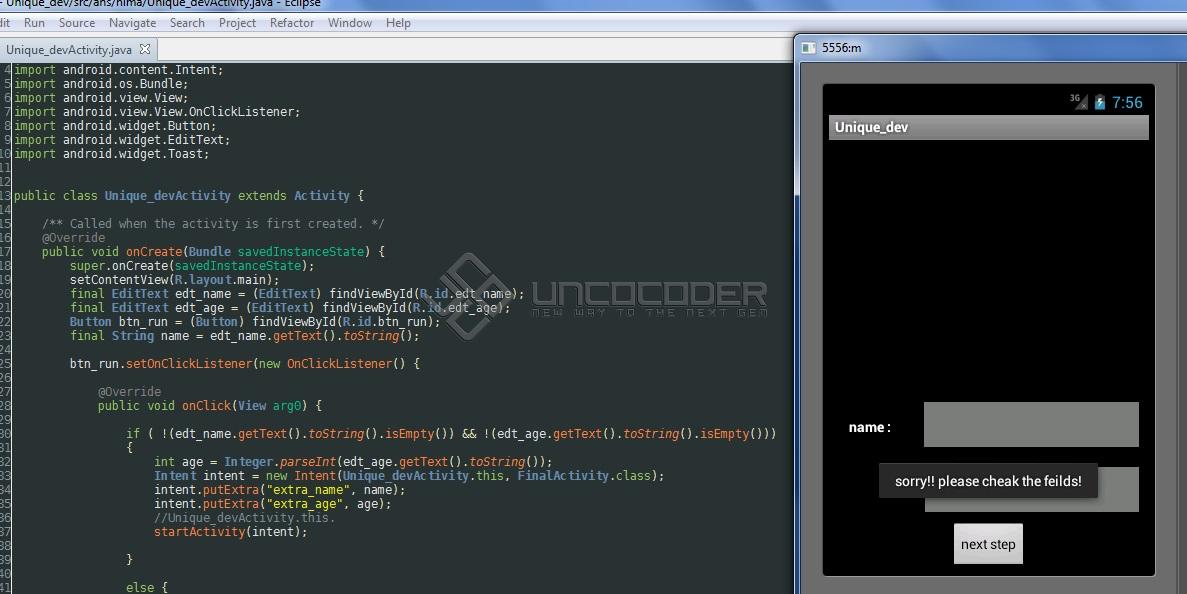The image size is (1187, 594).
Task: Open the Navigate menu
Action: click(x=132, y=23)
